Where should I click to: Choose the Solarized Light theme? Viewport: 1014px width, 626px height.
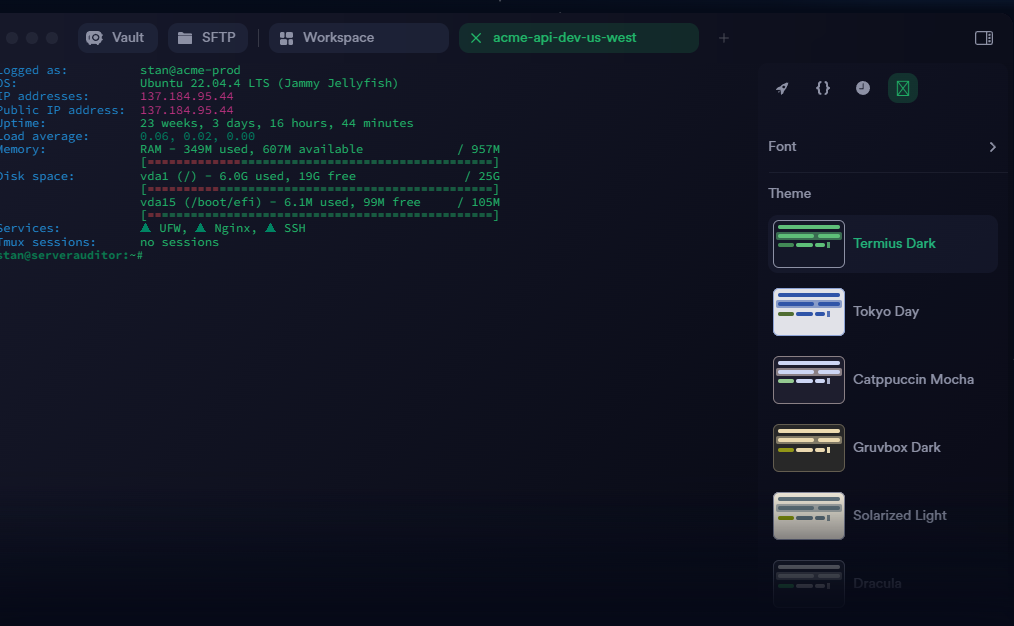coord(883,515)
